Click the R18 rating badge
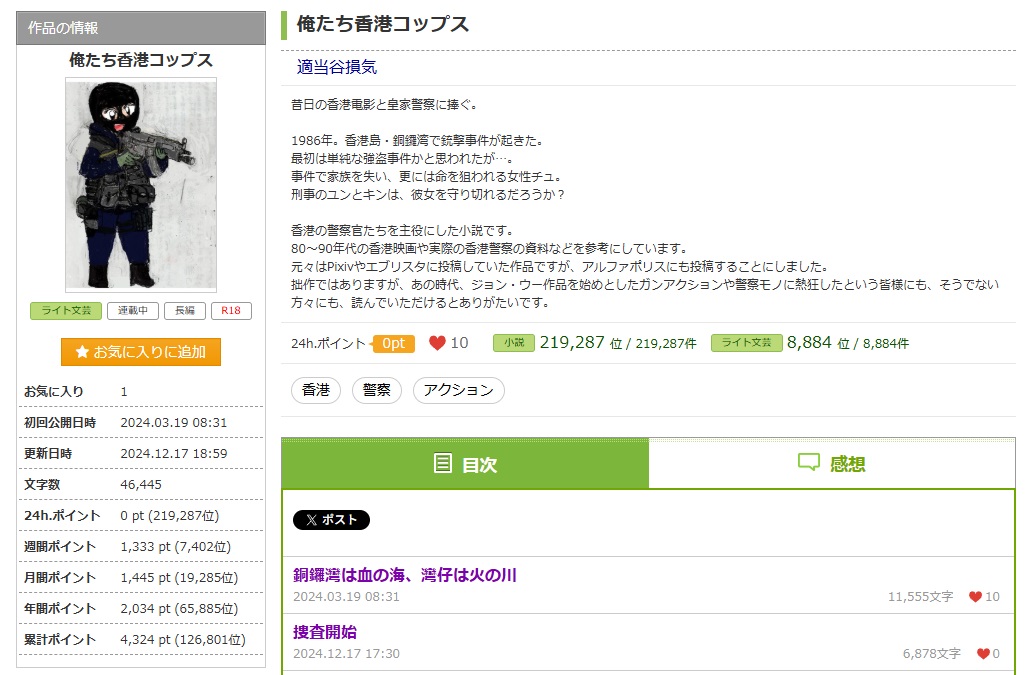The image size is (1029, 675). pyautogui.click(x=231, y=311)
